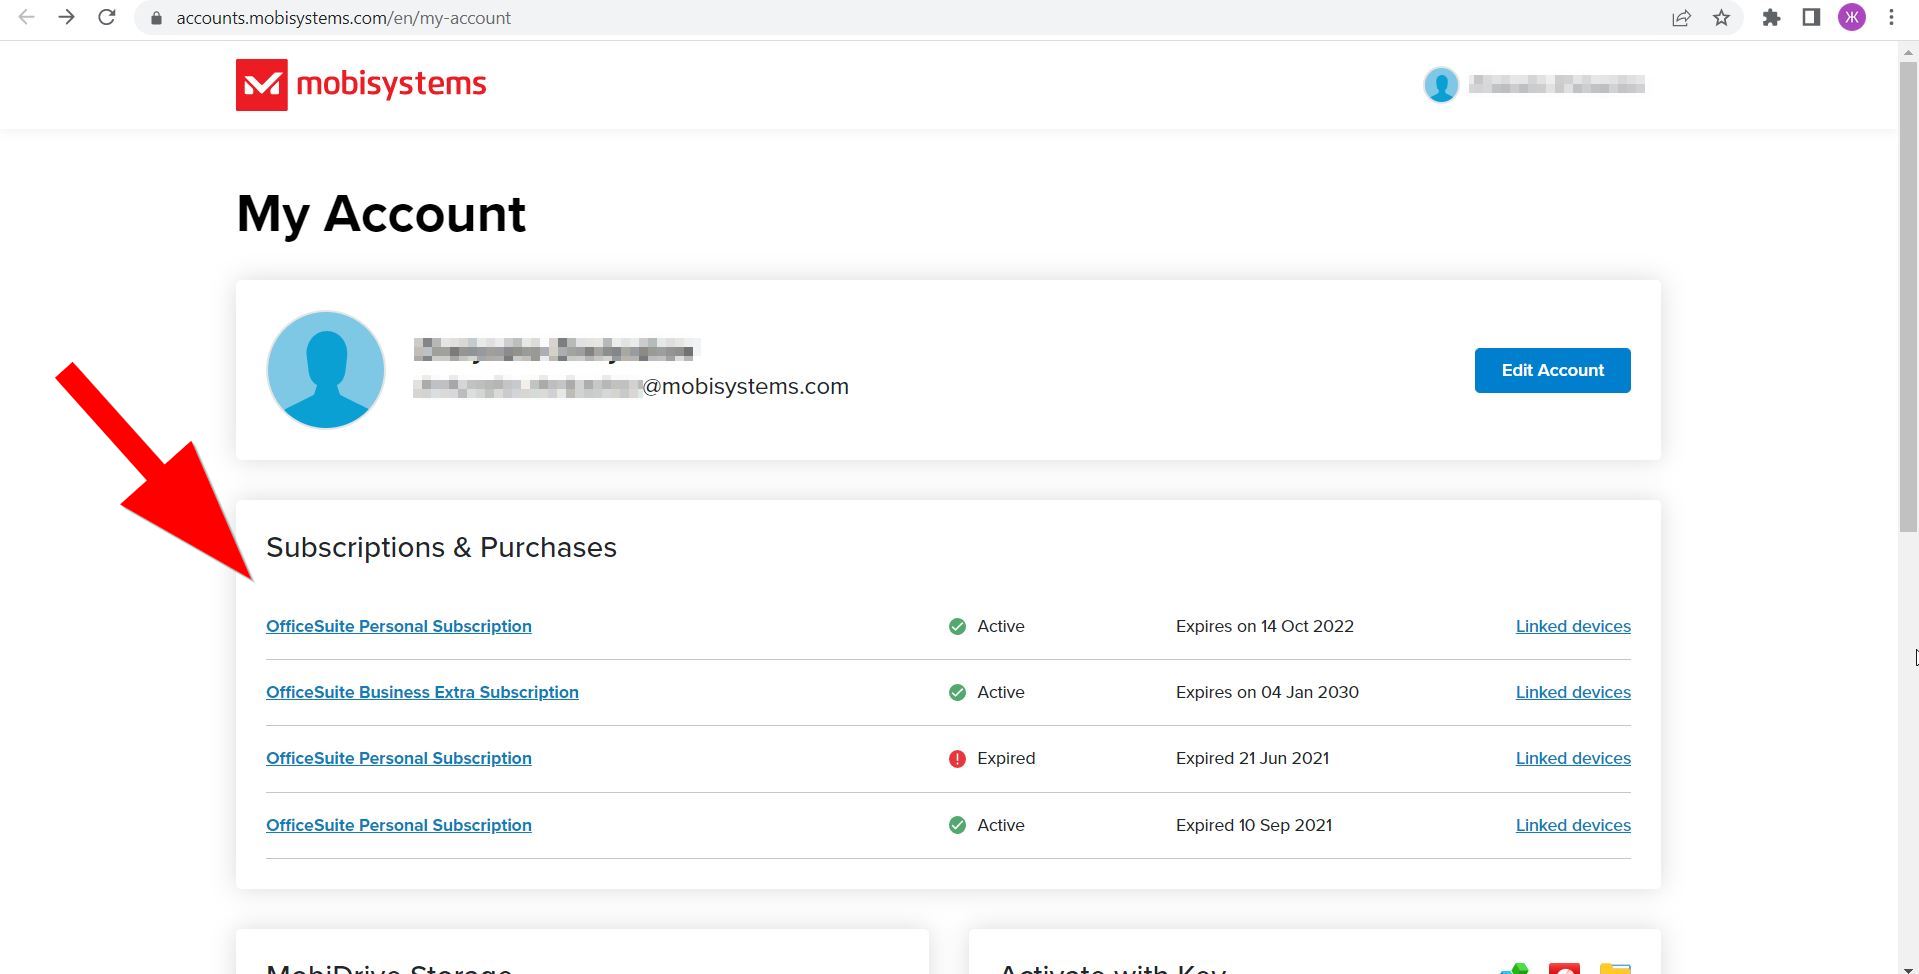Click the browser forward arrow
This screenshot has height=974, width=1919.
click(66, 18)
